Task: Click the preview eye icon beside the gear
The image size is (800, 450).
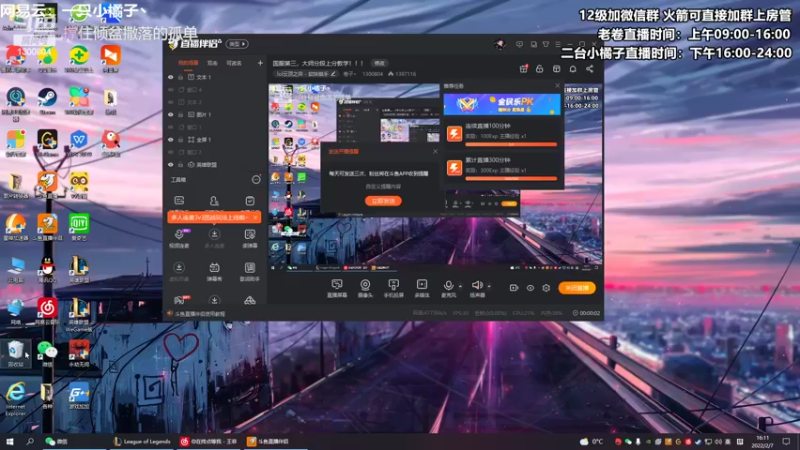Action: click(530, 288)
